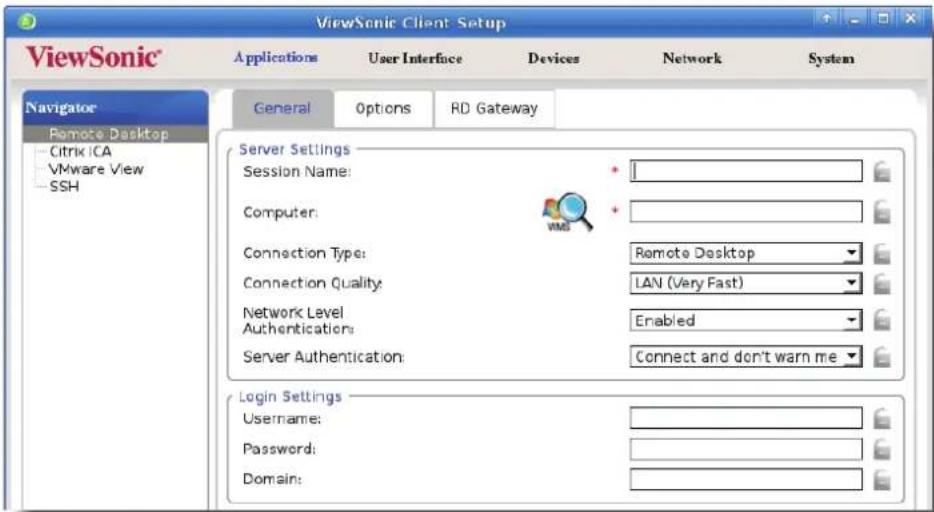The width and height of the screenshot is (934, 512).
Task: Click the title bar up-arrow rollup button
Action: (x=826, y=19)
